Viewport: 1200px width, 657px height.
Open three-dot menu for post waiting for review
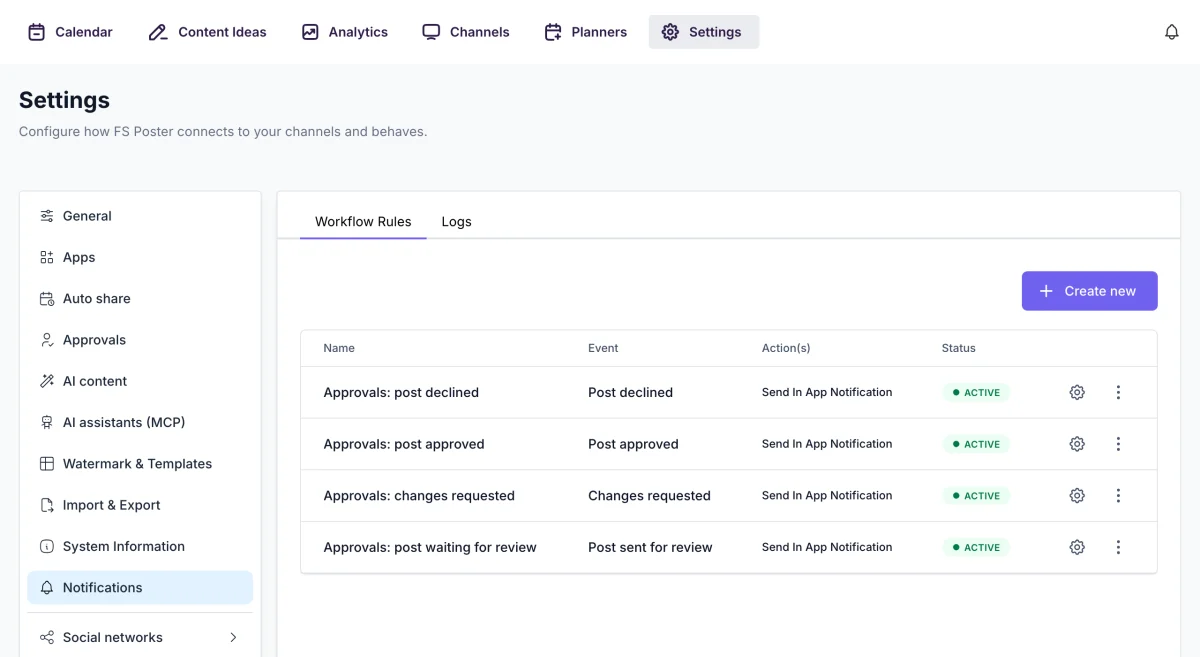1118,547
